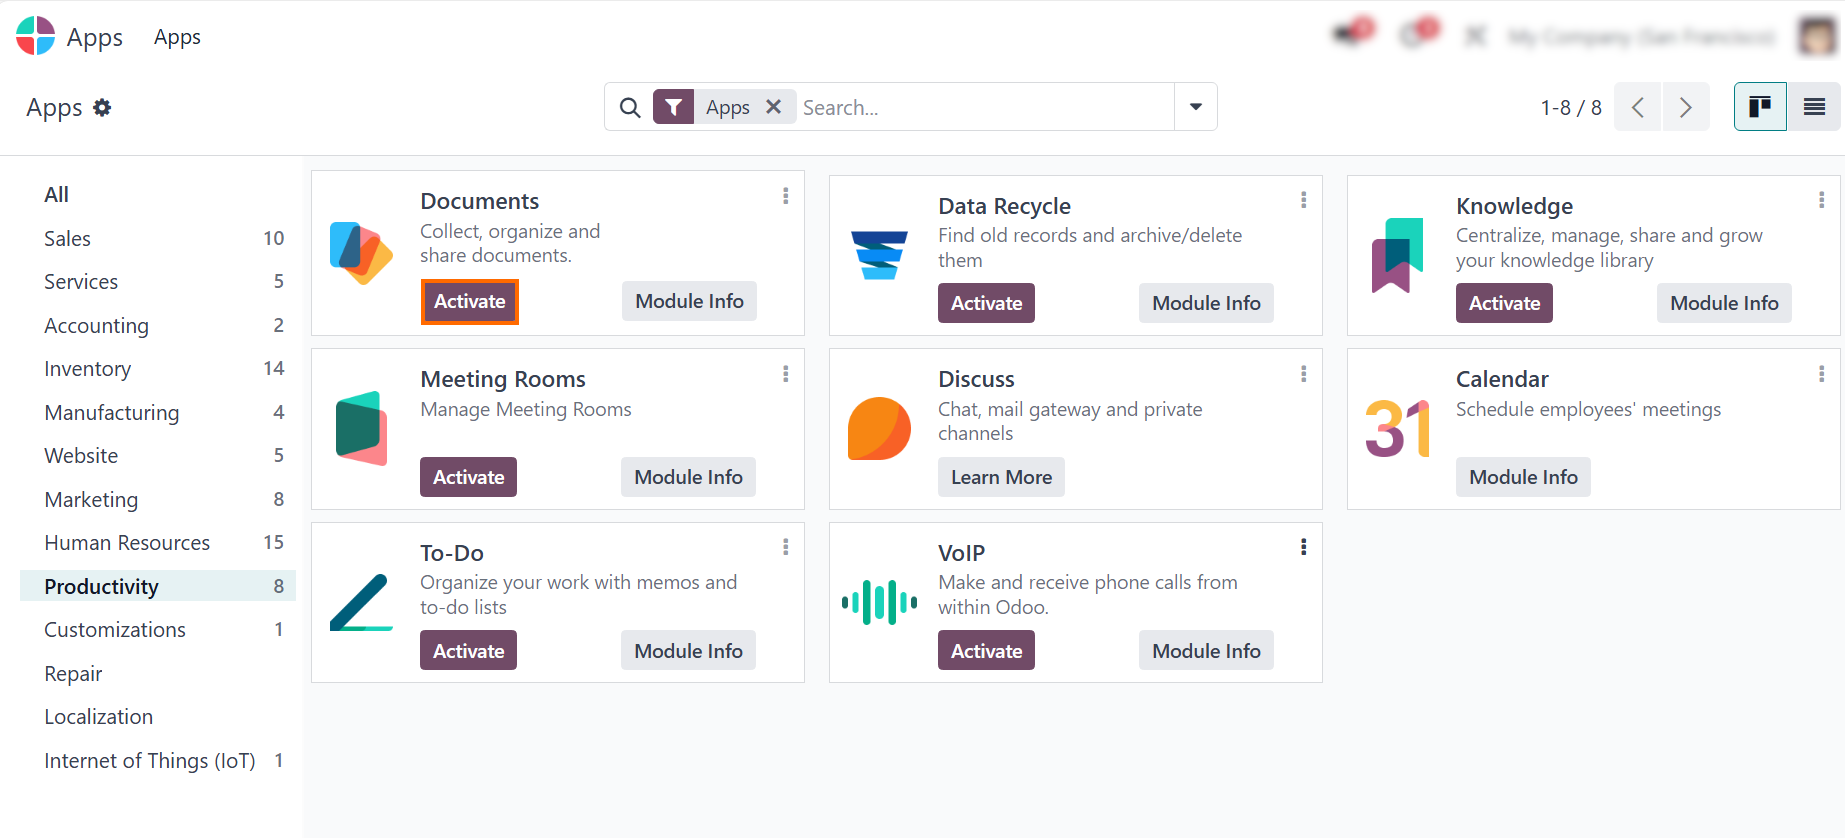Screen dimensions: 1848x838
Task: Switch to List view
Action: pyautogui.click(x=1814, y=107)
